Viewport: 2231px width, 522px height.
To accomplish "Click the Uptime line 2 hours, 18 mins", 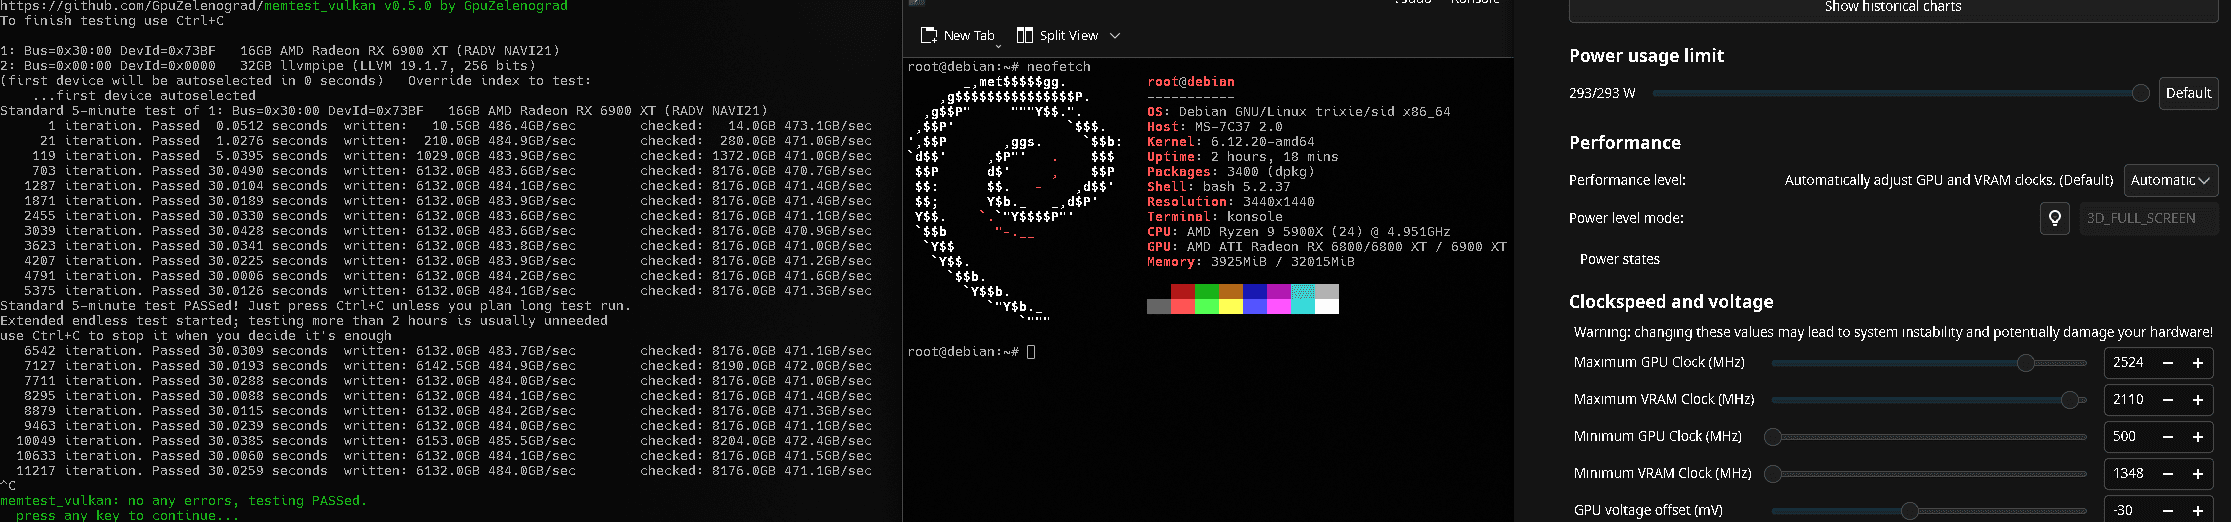I will (1242, 157).
